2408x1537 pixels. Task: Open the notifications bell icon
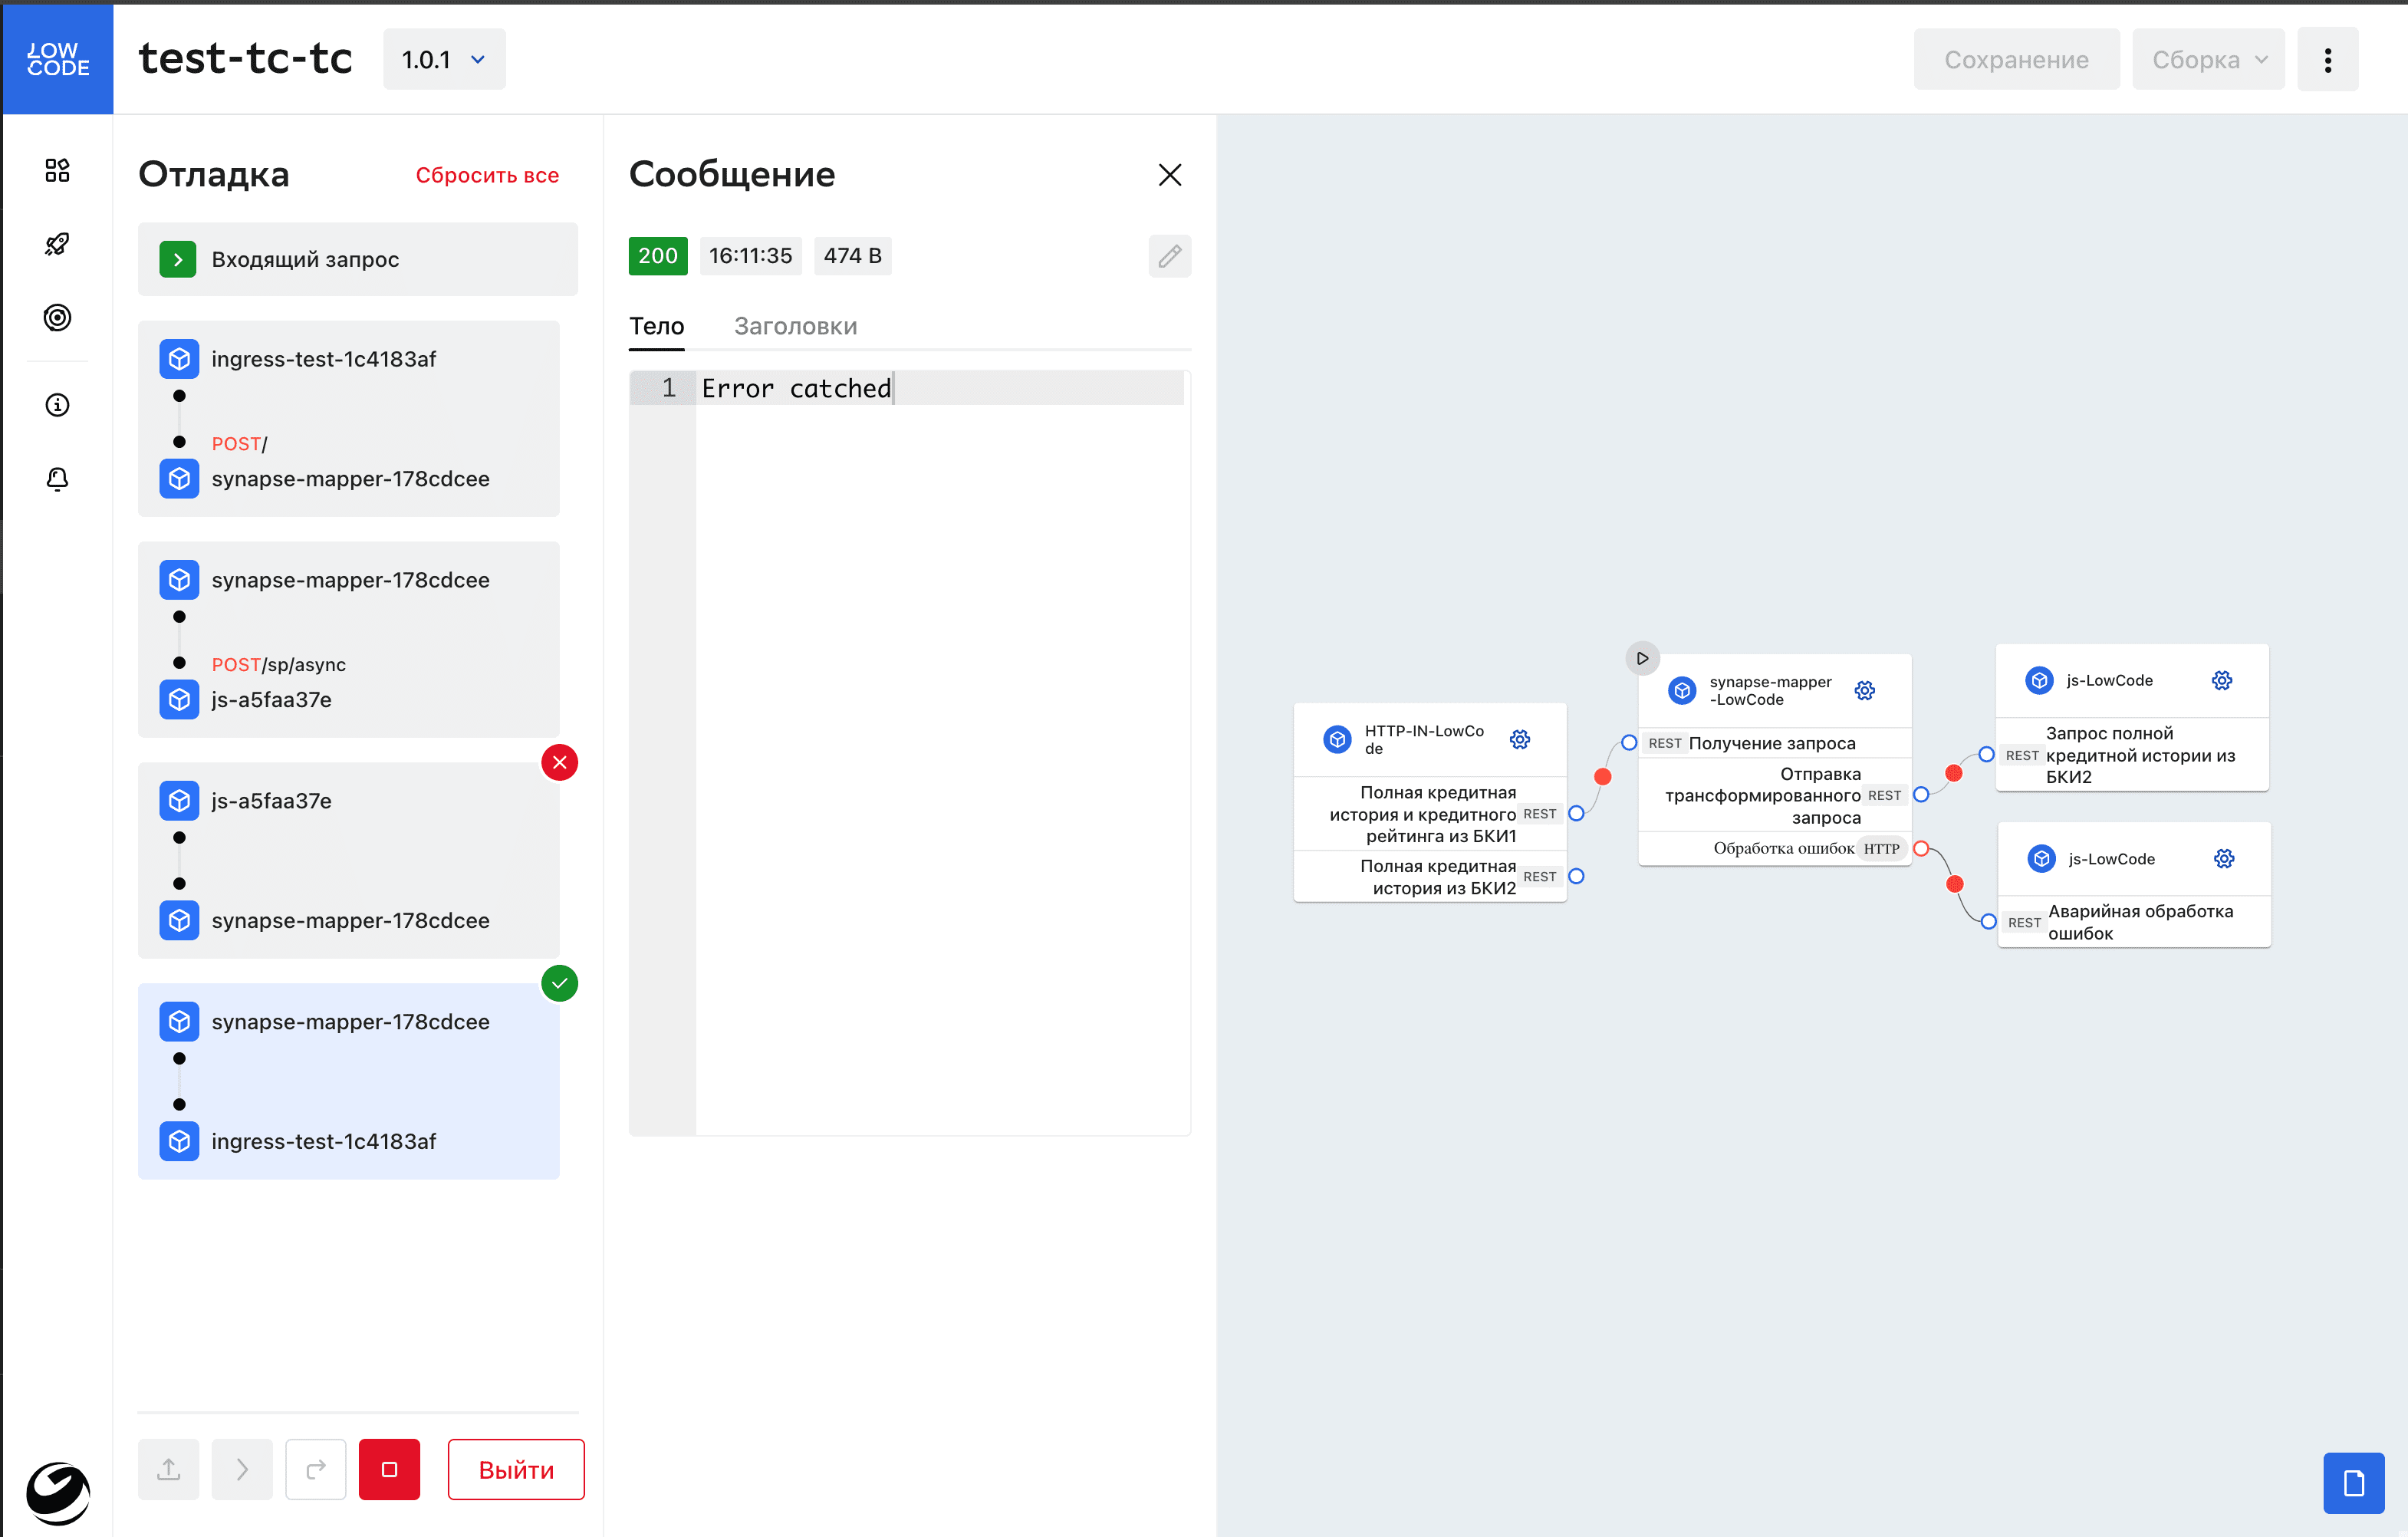pyautogui.click(x=57, y=479)
